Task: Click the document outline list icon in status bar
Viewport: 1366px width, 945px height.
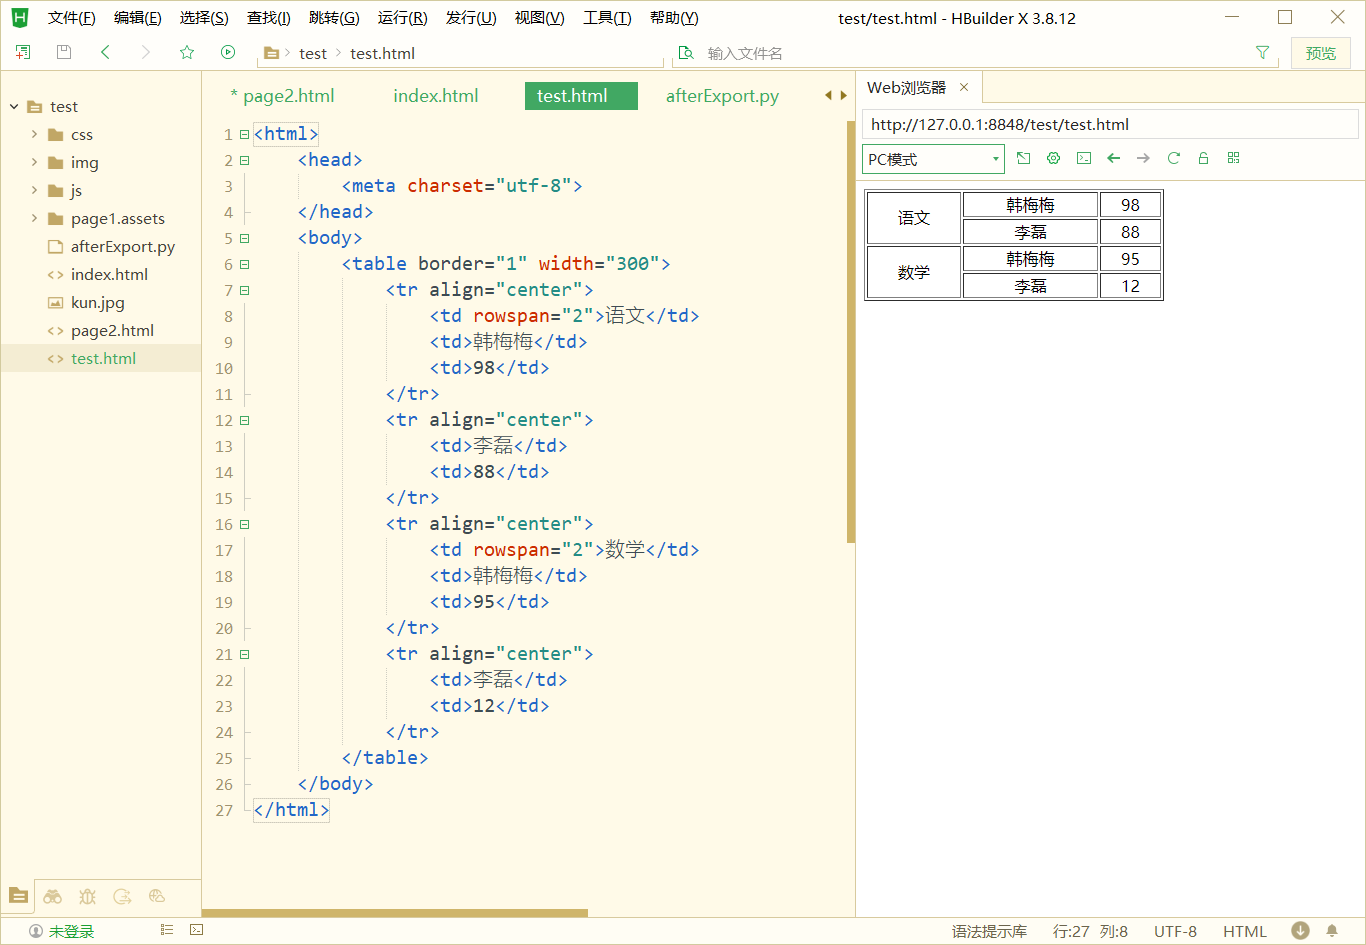Action: (167, 930)
